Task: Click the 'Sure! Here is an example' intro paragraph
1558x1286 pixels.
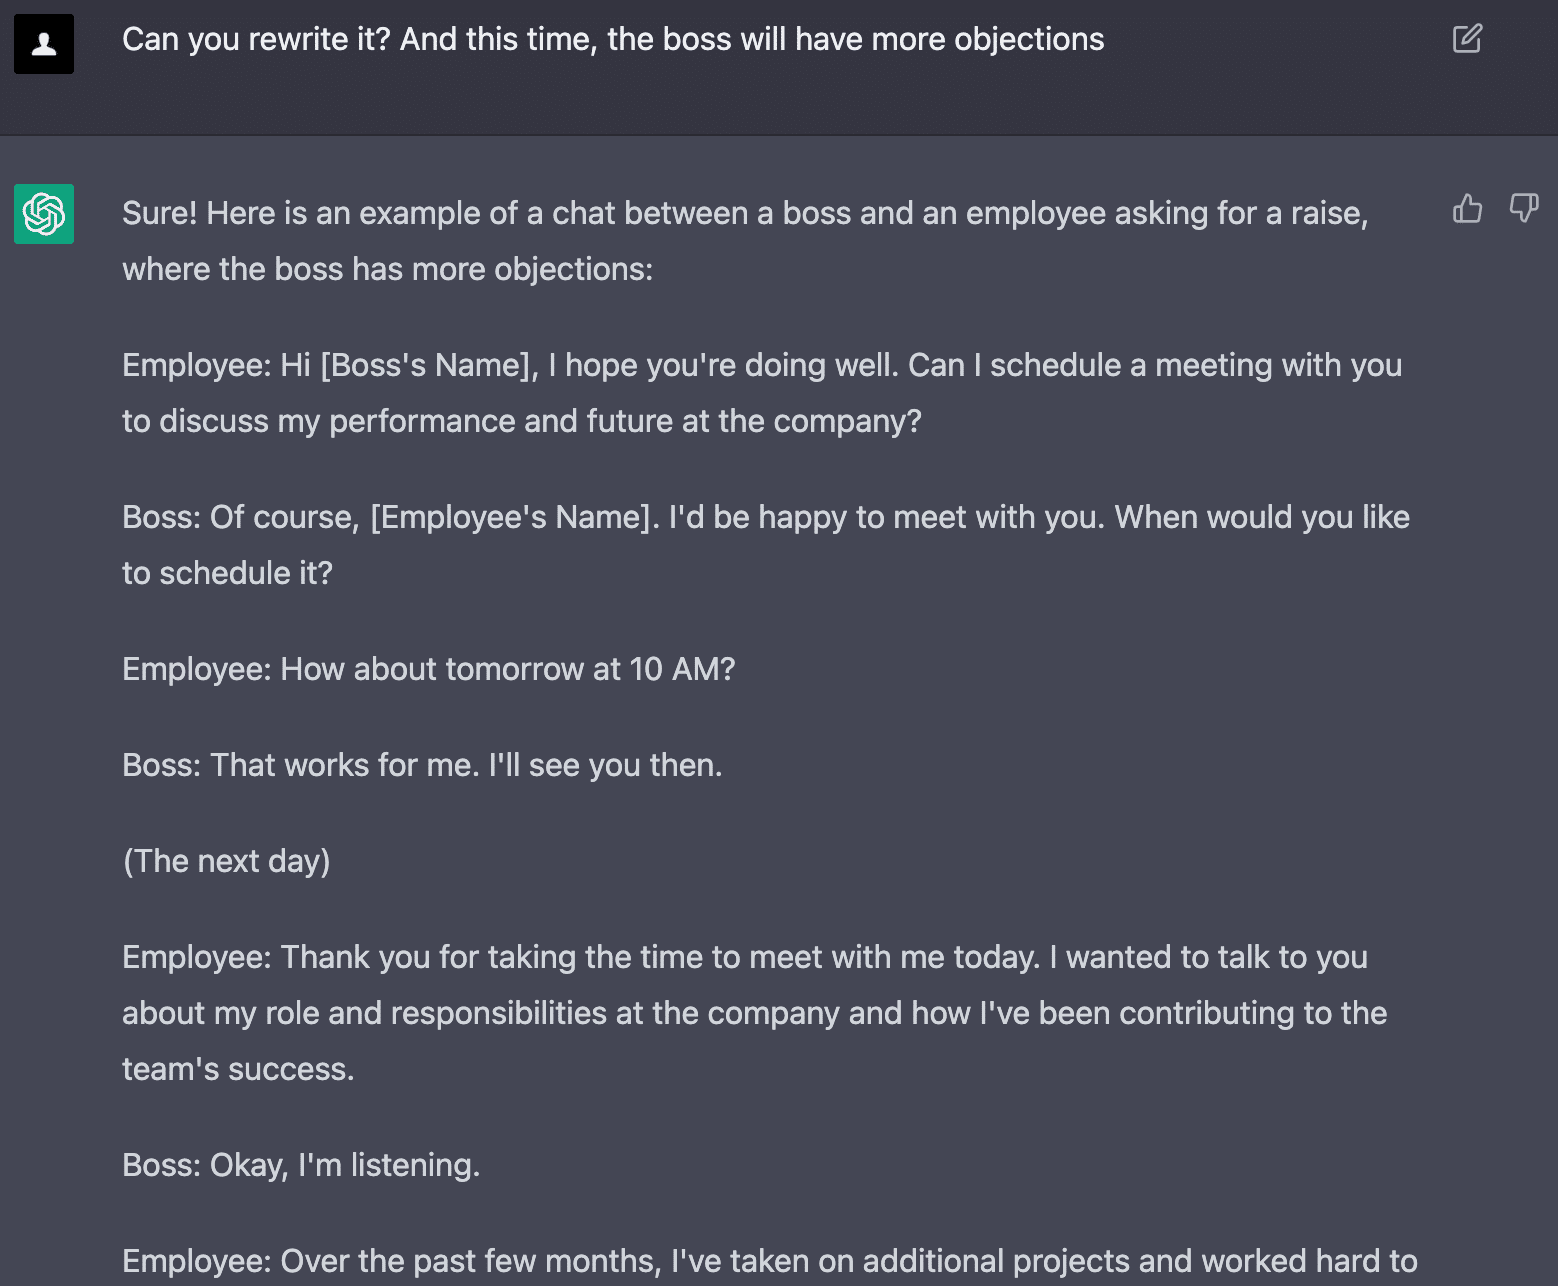Action: 744,213
